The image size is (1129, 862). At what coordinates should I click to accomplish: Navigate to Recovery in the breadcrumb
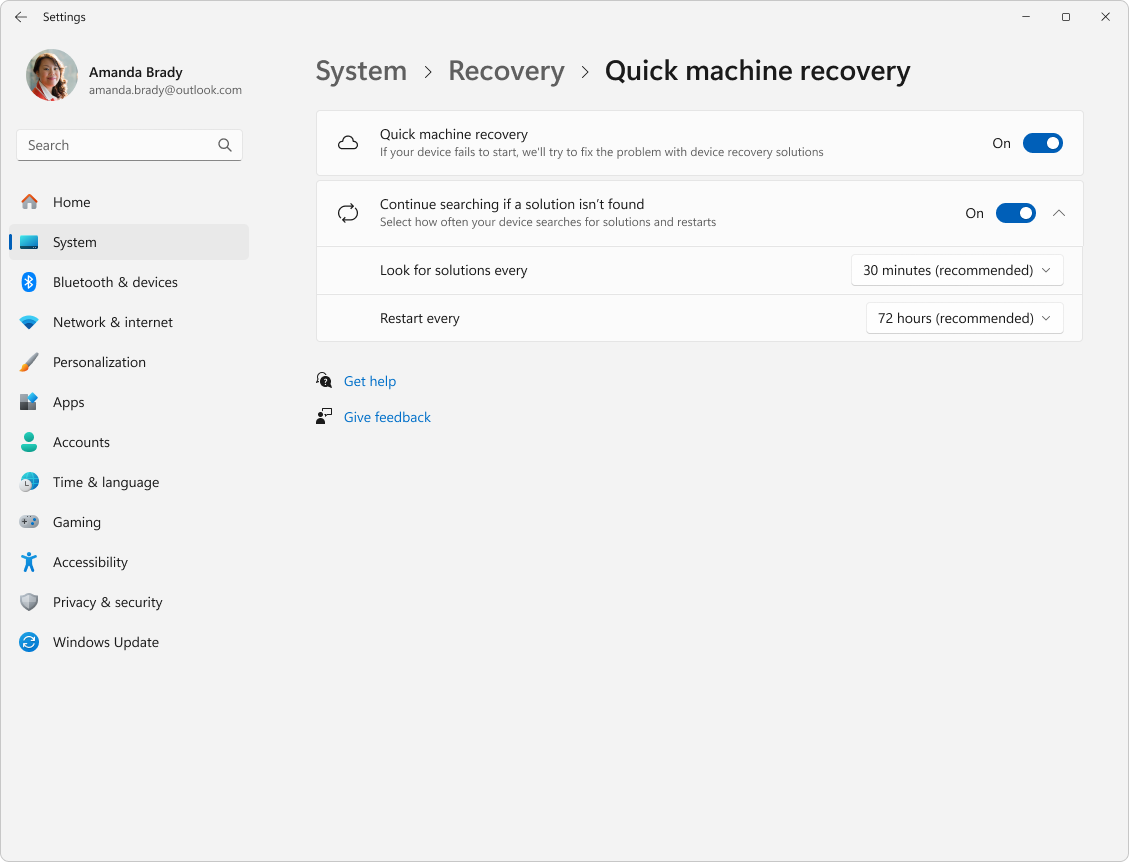click(x=506, y=71)
